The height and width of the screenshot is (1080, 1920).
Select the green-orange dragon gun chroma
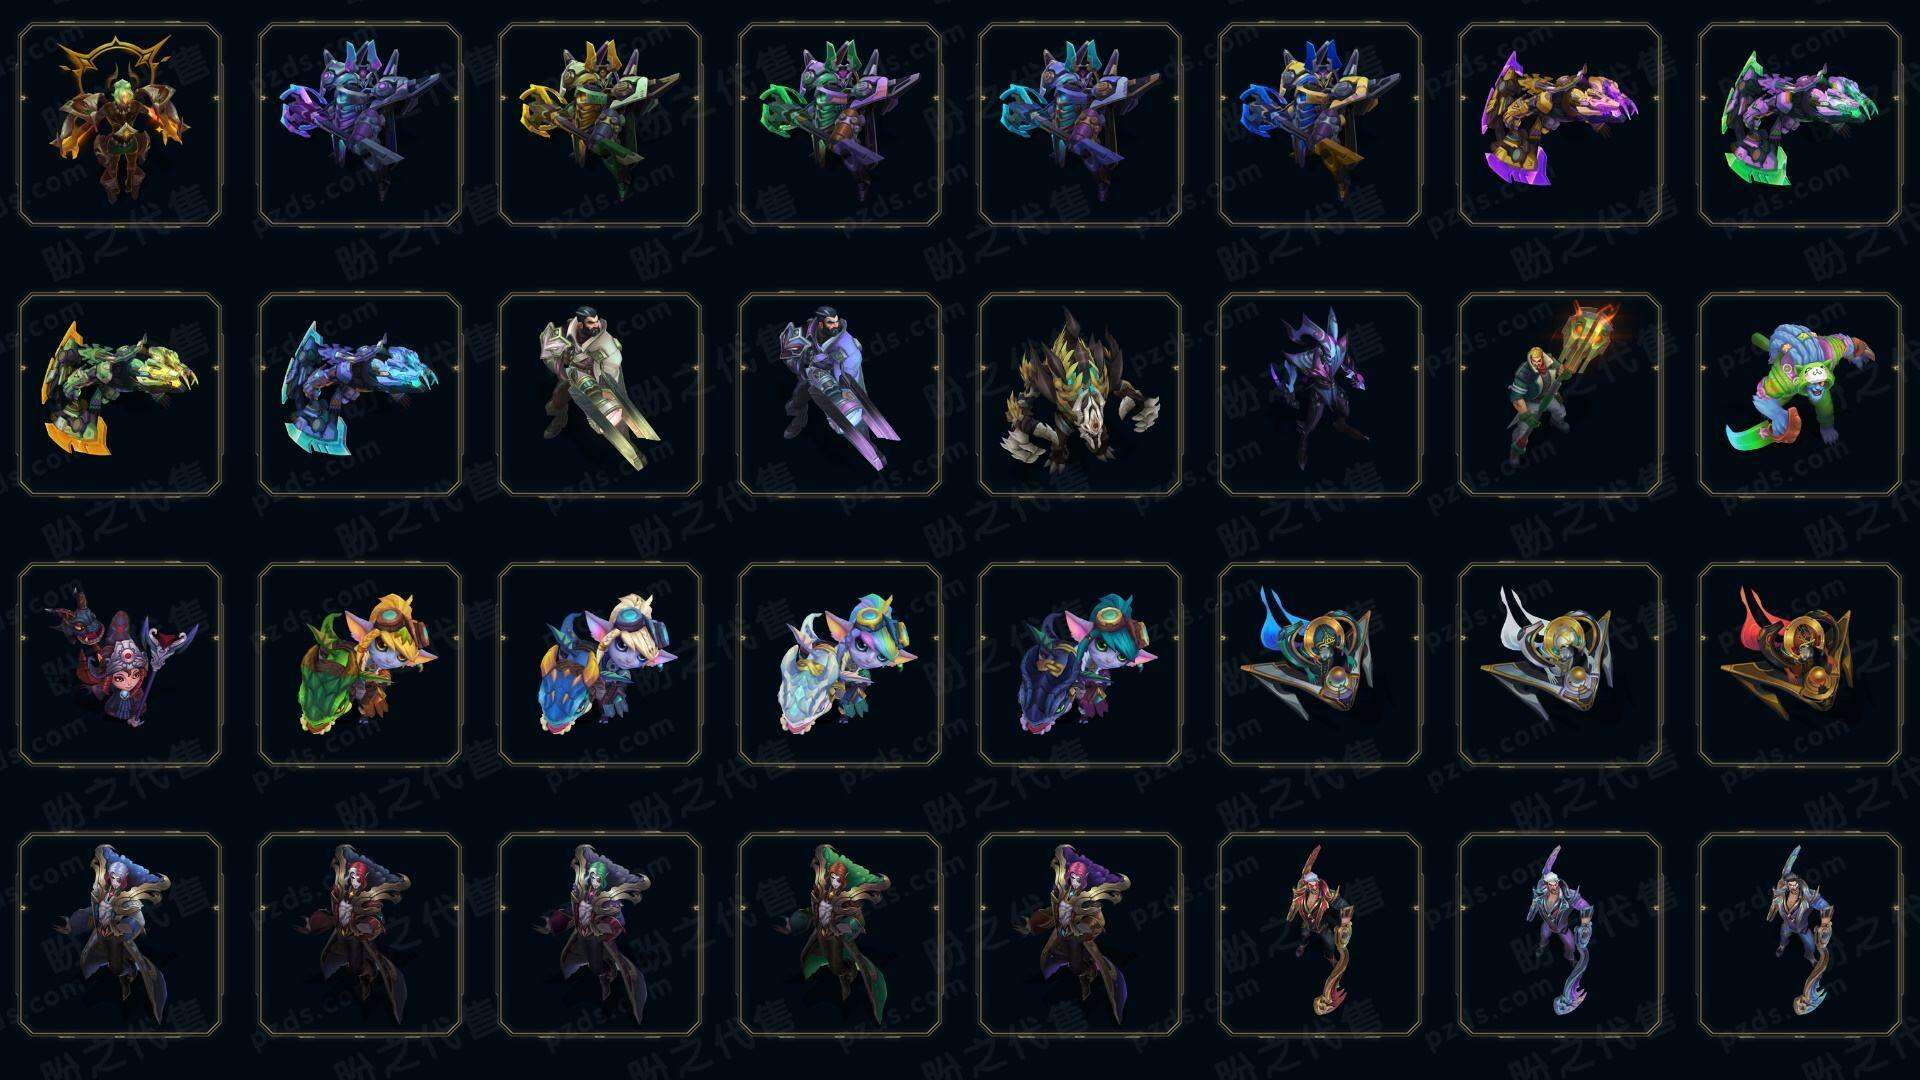tap(120, 394)
